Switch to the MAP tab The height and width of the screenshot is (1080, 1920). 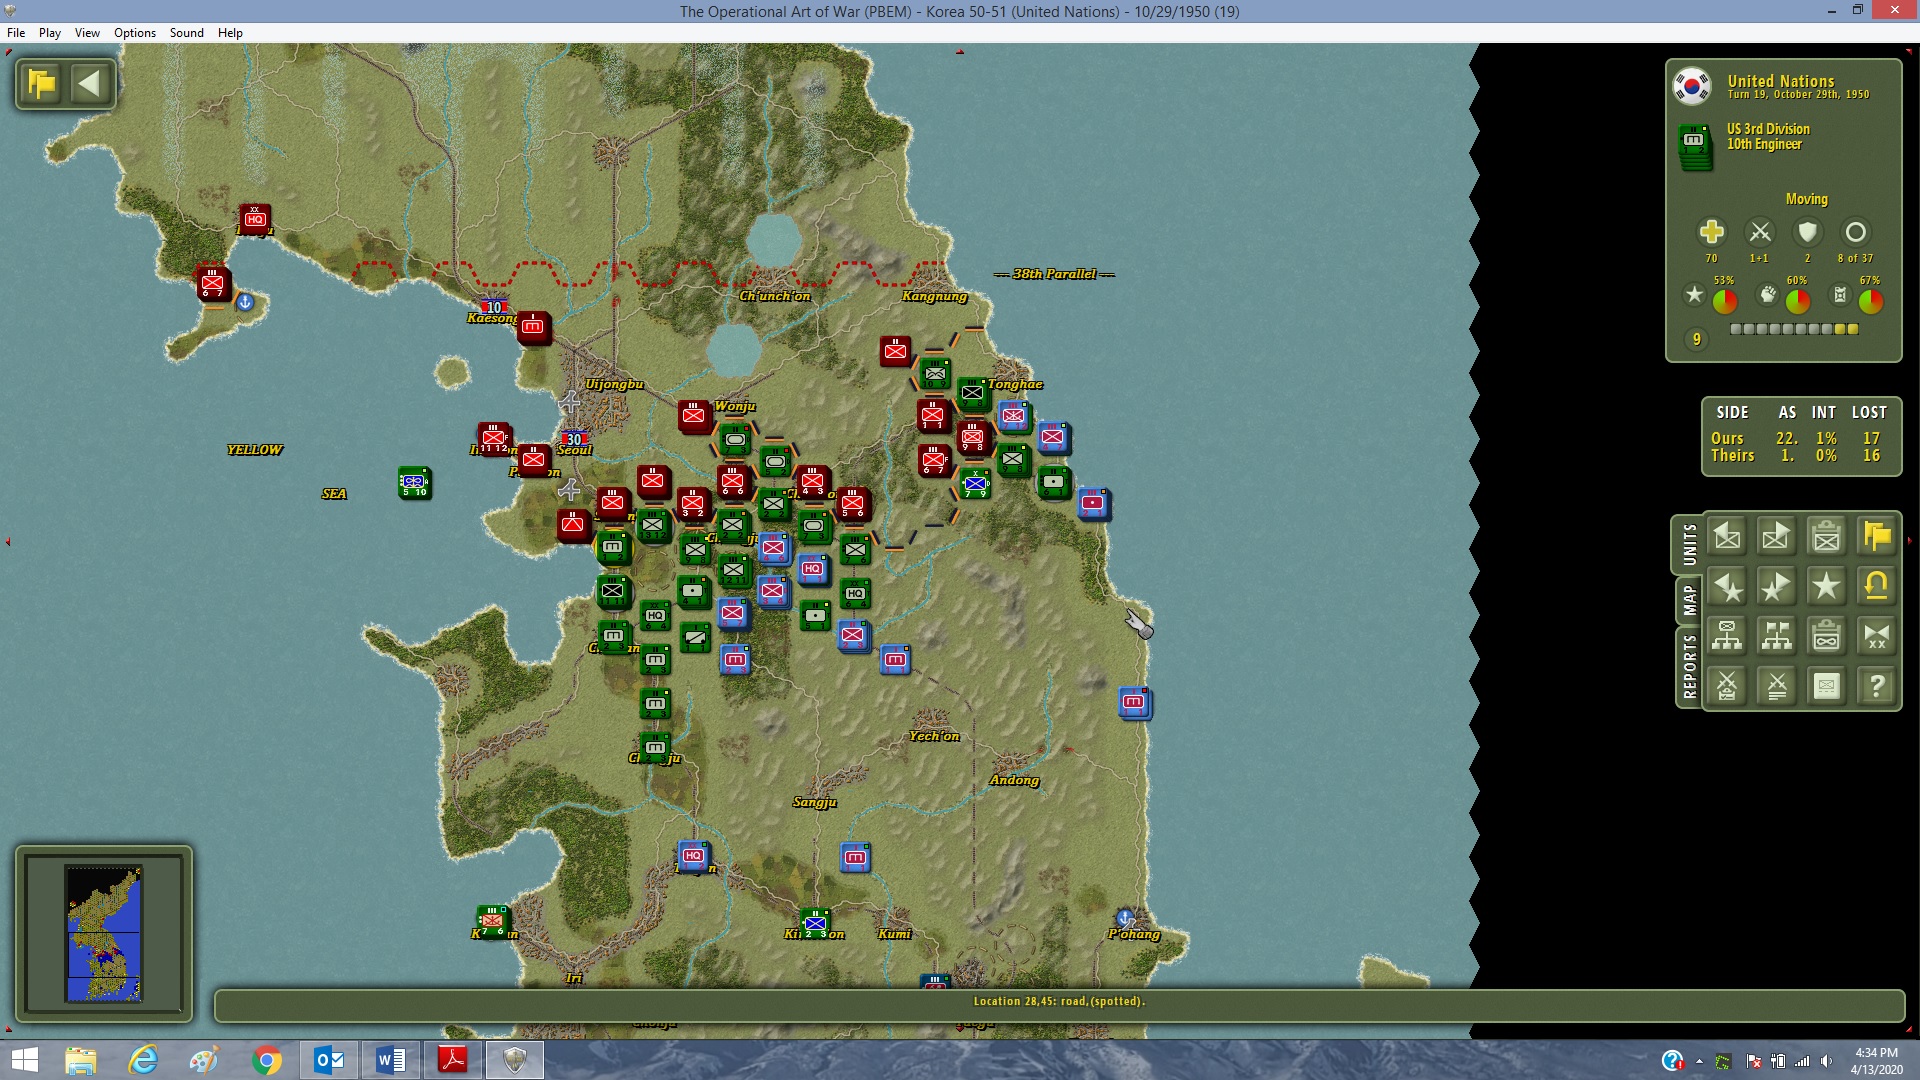tap(1690, 601)
